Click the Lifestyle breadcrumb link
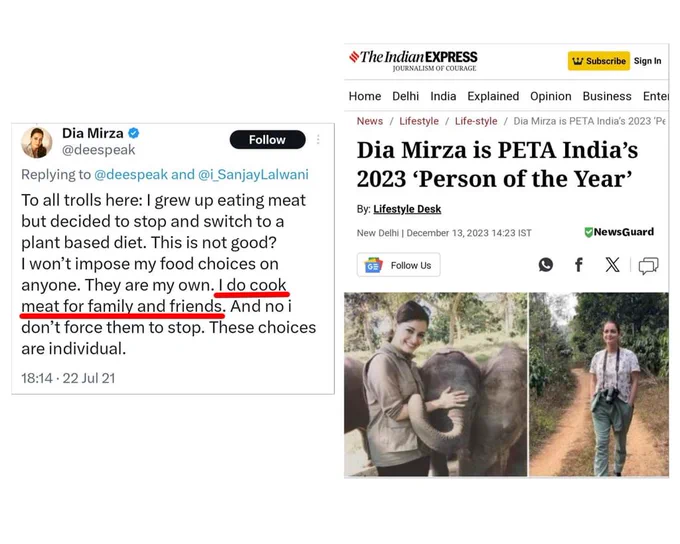 419,121
